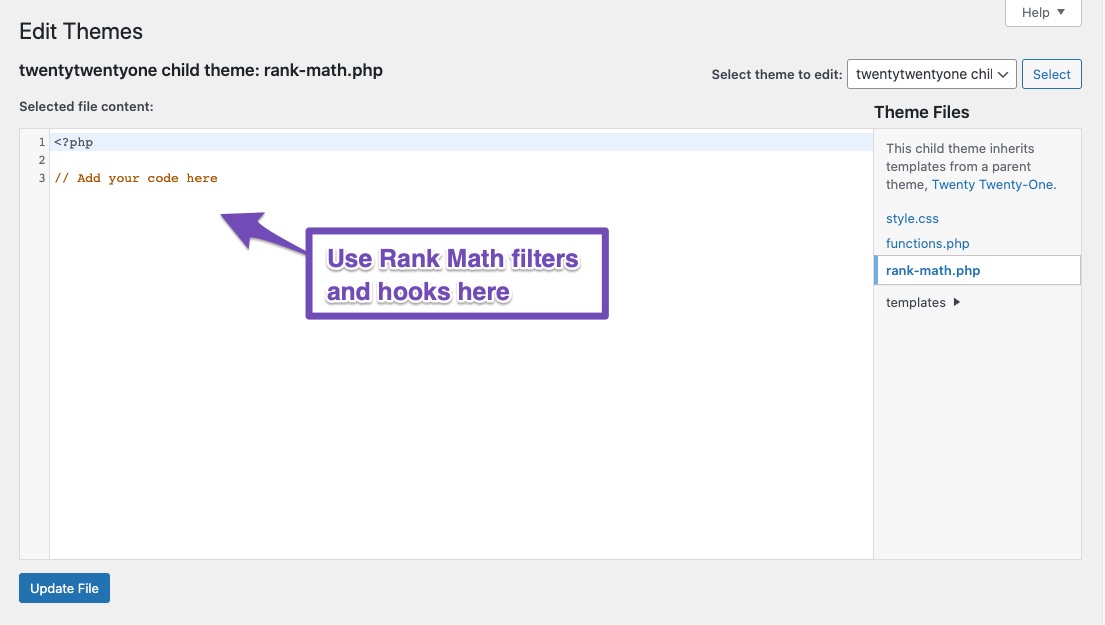Visit the Twenty Twenty-One parent theme link
Viewport: 1105px width, 625px height.
coord(991,184)
